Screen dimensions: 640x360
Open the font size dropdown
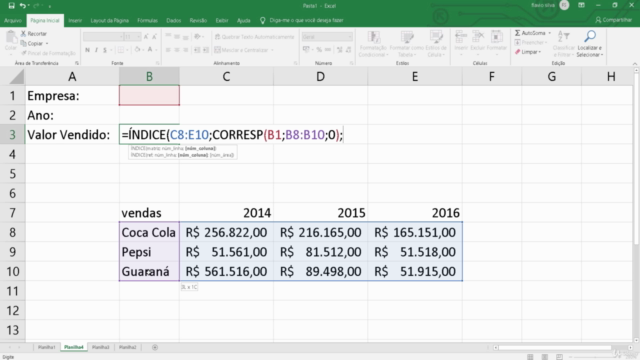point(139,37)
